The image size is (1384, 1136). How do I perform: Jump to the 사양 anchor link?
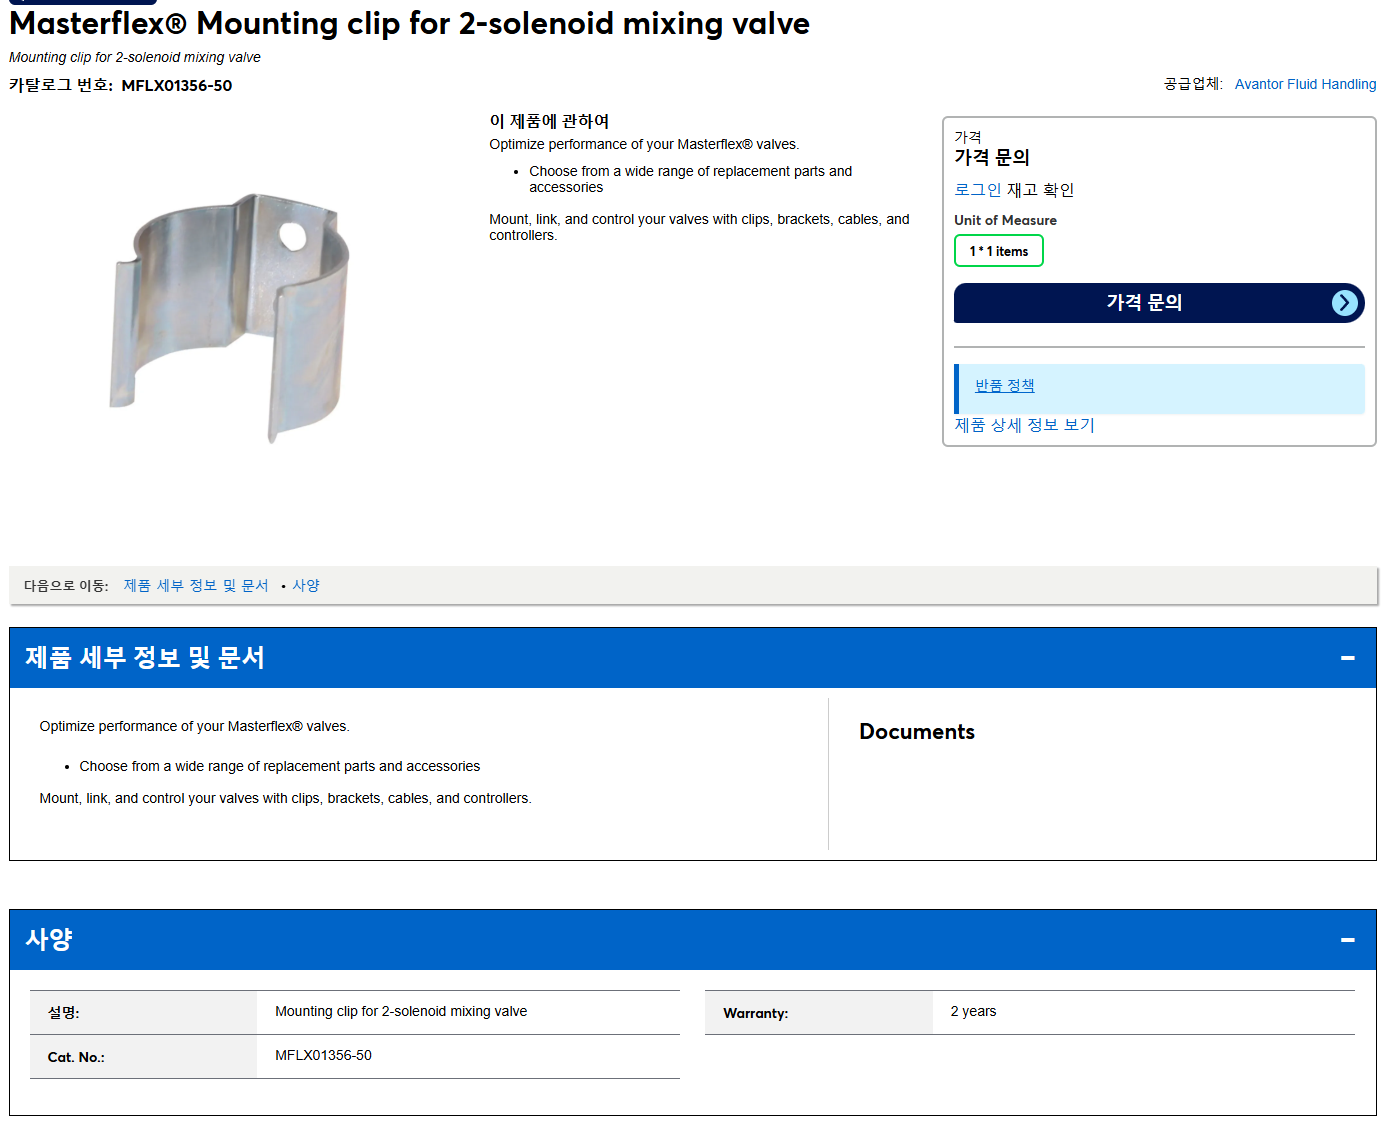pos(306,586)
